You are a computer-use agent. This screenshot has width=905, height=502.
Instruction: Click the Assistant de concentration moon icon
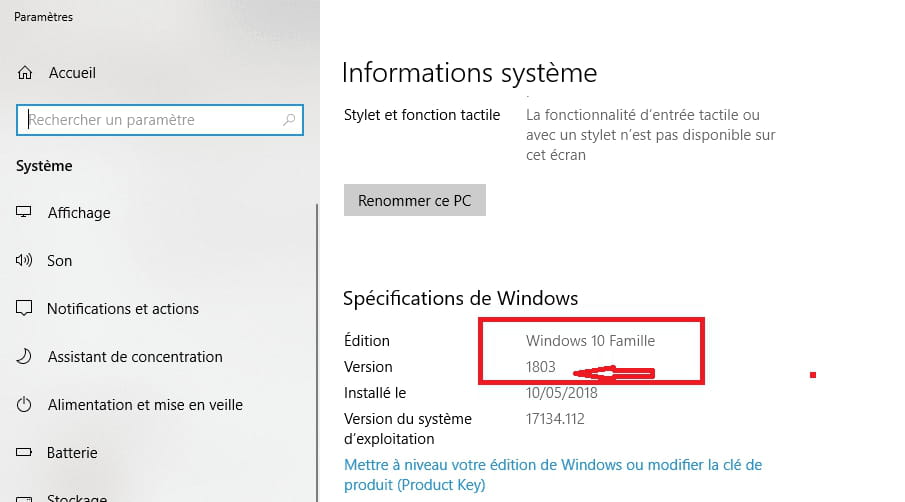pos(24,356)
